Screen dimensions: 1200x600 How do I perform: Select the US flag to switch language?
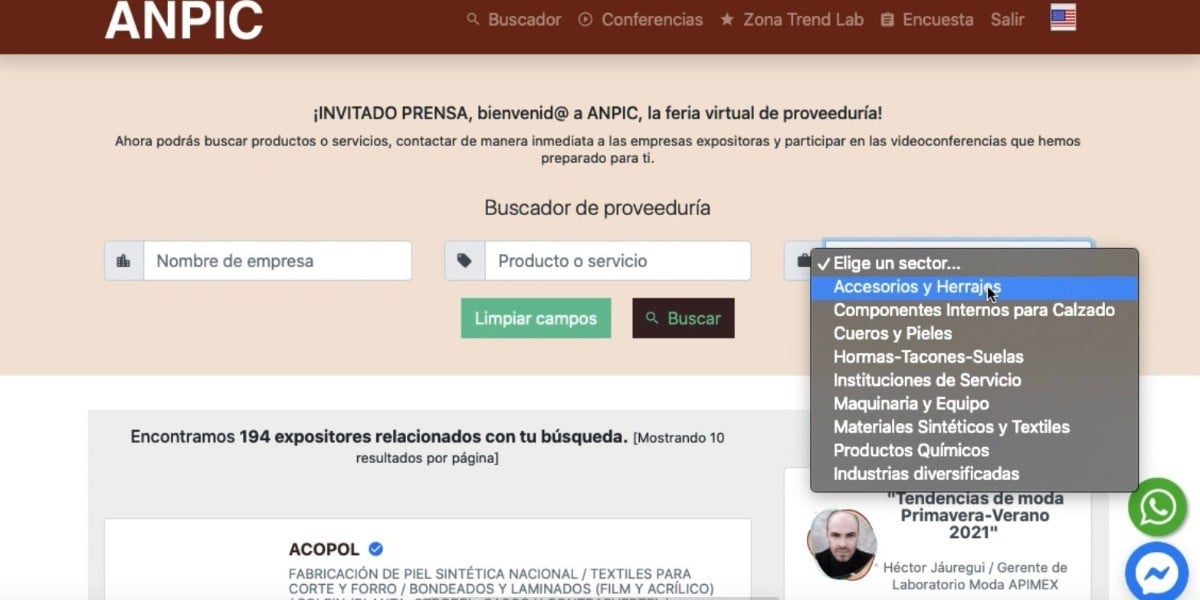pos(1061,17)
